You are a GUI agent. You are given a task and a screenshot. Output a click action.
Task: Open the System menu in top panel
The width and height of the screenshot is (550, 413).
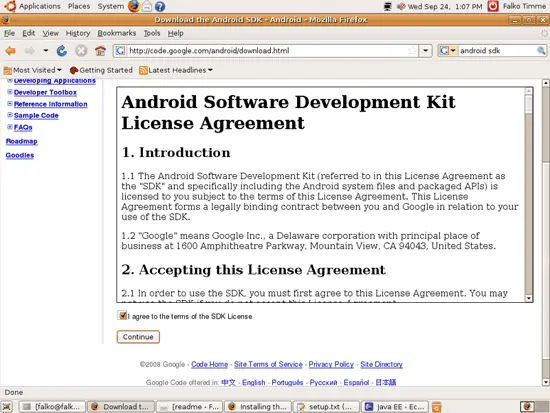point(111,6)
